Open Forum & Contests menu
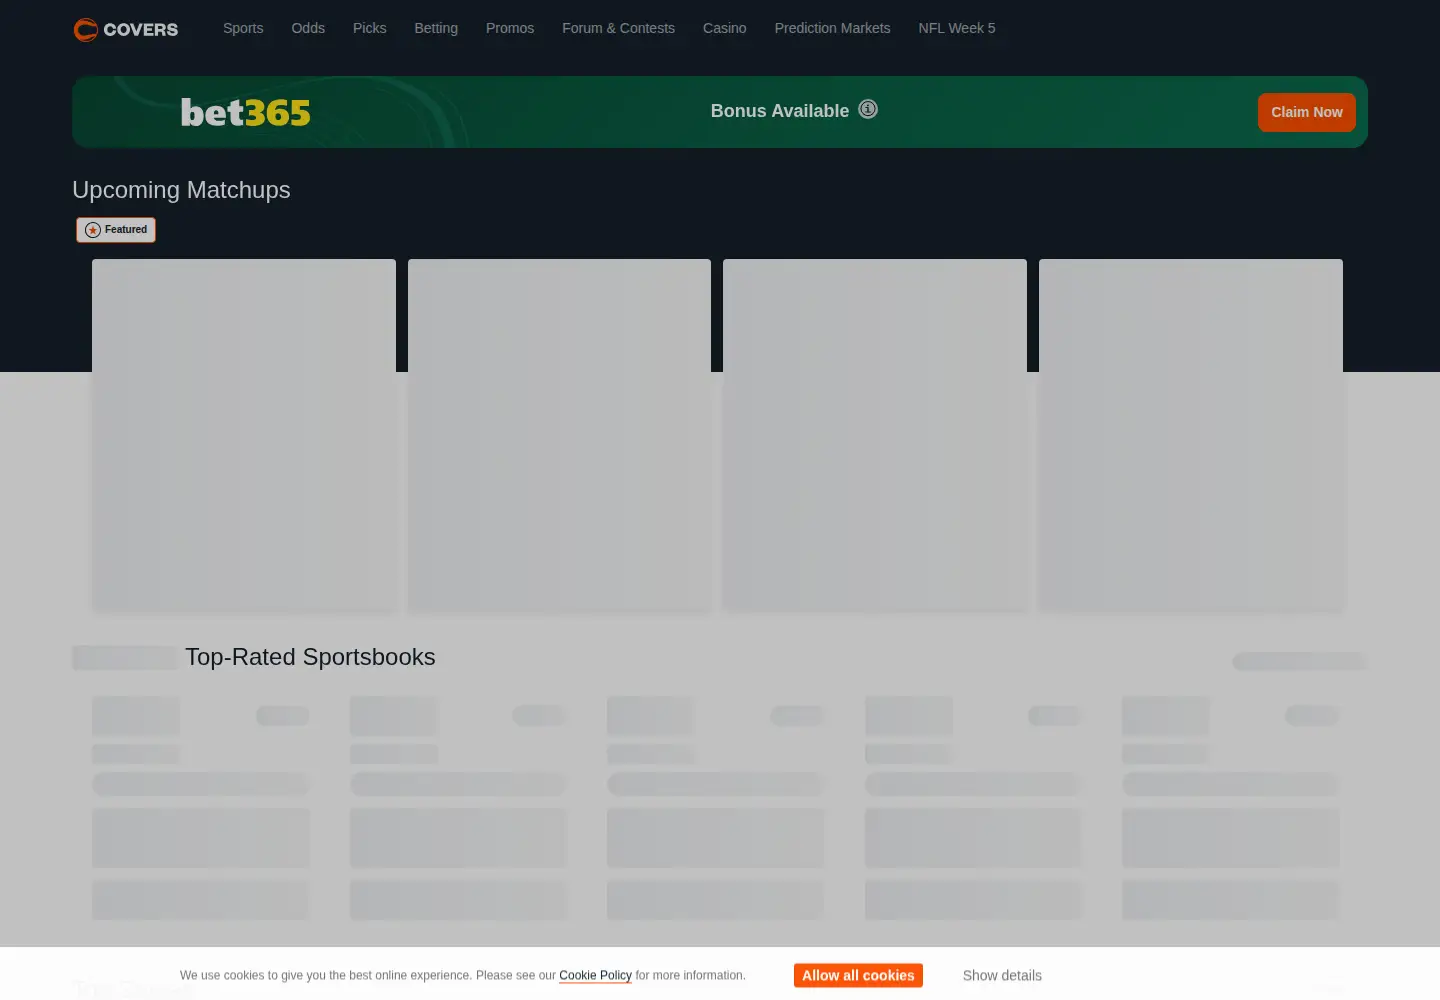Image resolution: width=1440 pixels, height=1000 pixels. (x=618, y=28)
